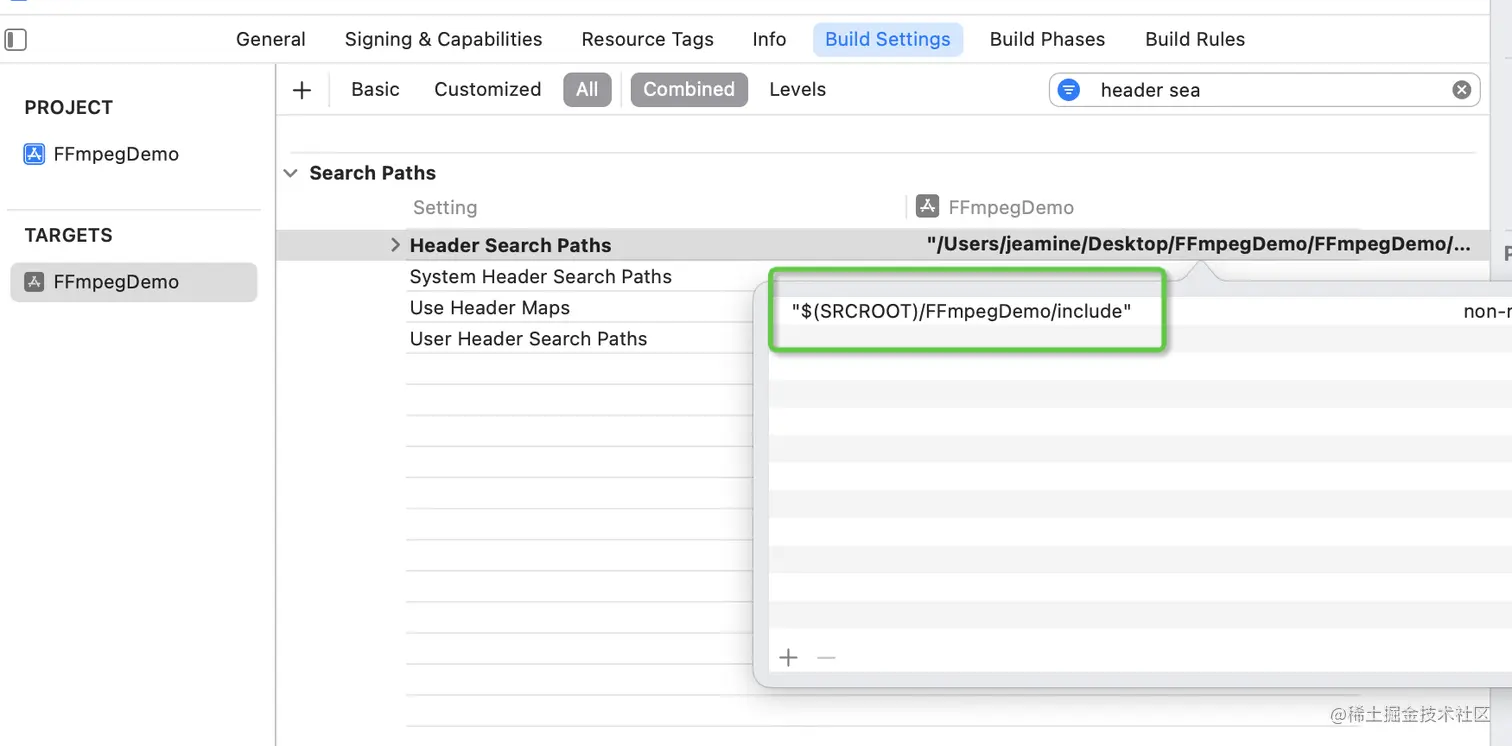Show All build settings
This screenshot has height=746, width=1512.
(587, 90)
